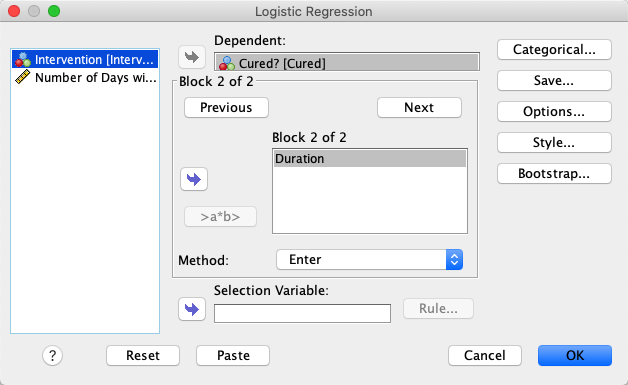Open the Bootstrap... dialog

coord(554,173)
